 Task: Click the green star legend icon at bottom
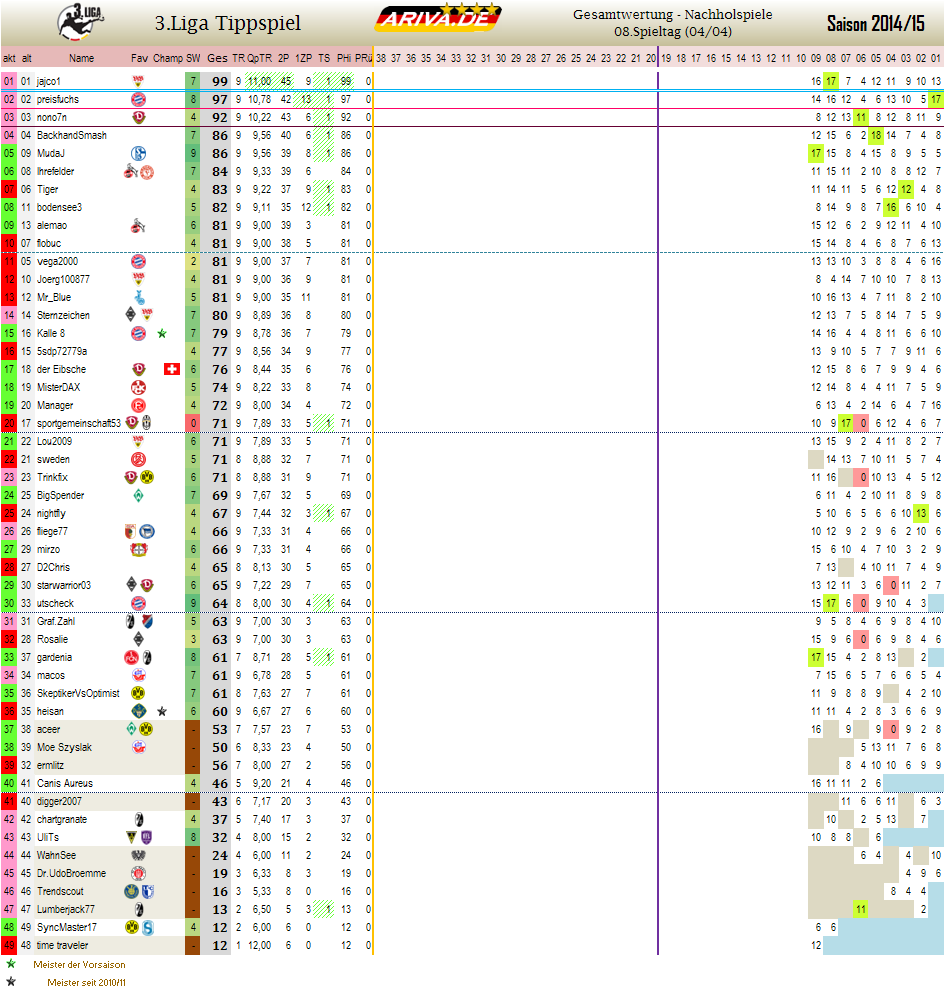point(11,965)
